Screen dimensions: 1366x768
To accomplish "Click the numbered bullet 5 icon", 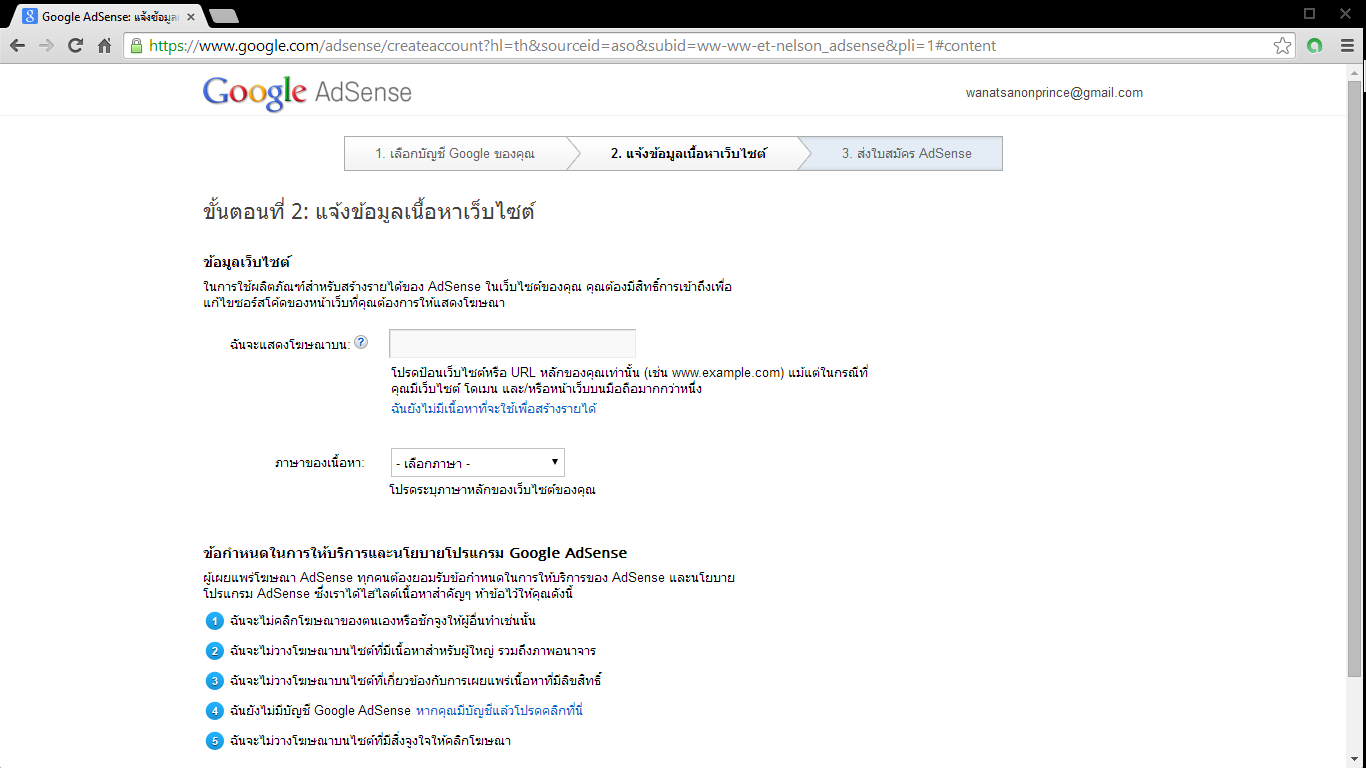I will click(214, 741).
